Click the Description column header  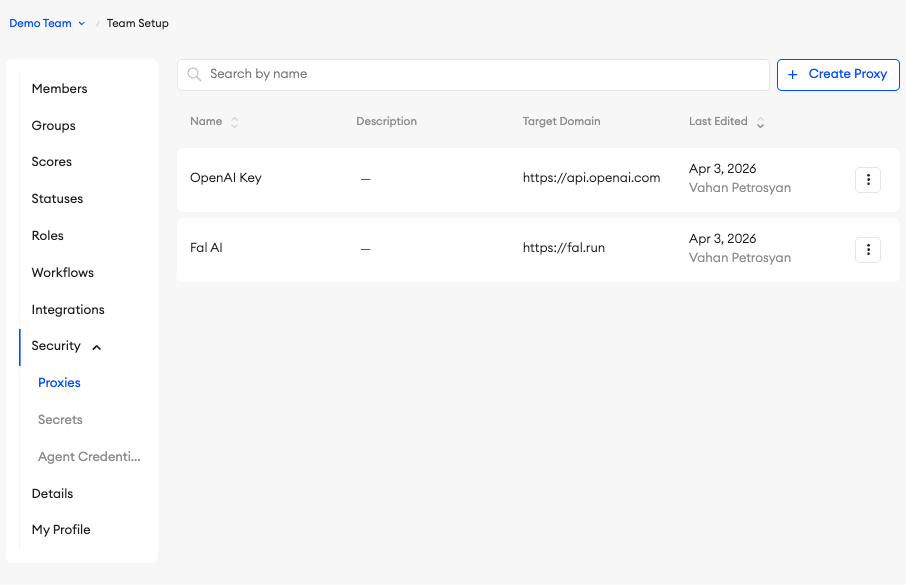pyautogui.click(x=387, y=121)
